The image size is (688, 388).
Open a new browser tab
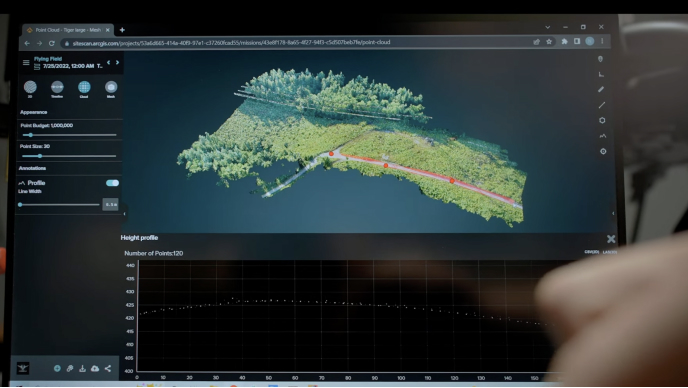pyautogui.click(x=122, y=30)
